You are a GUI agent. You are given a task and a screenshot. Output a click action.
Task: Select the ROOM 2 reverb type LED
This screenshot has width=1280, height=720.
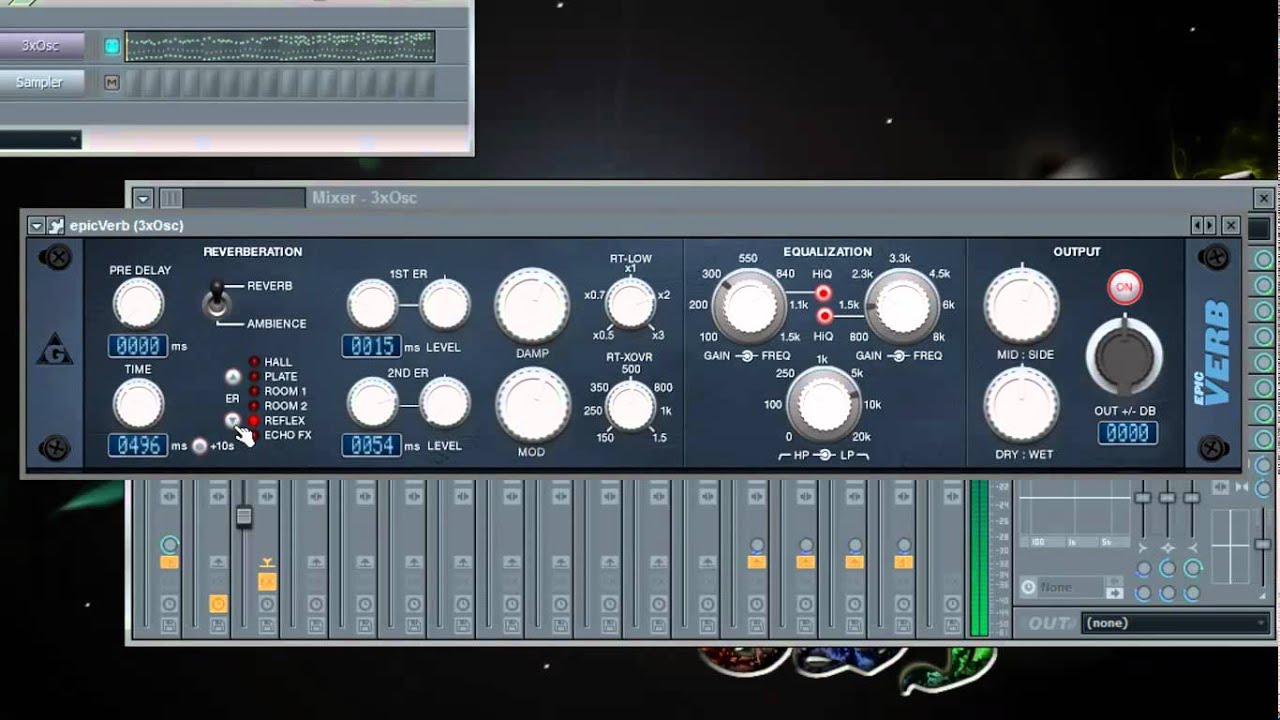click(254, 406)
